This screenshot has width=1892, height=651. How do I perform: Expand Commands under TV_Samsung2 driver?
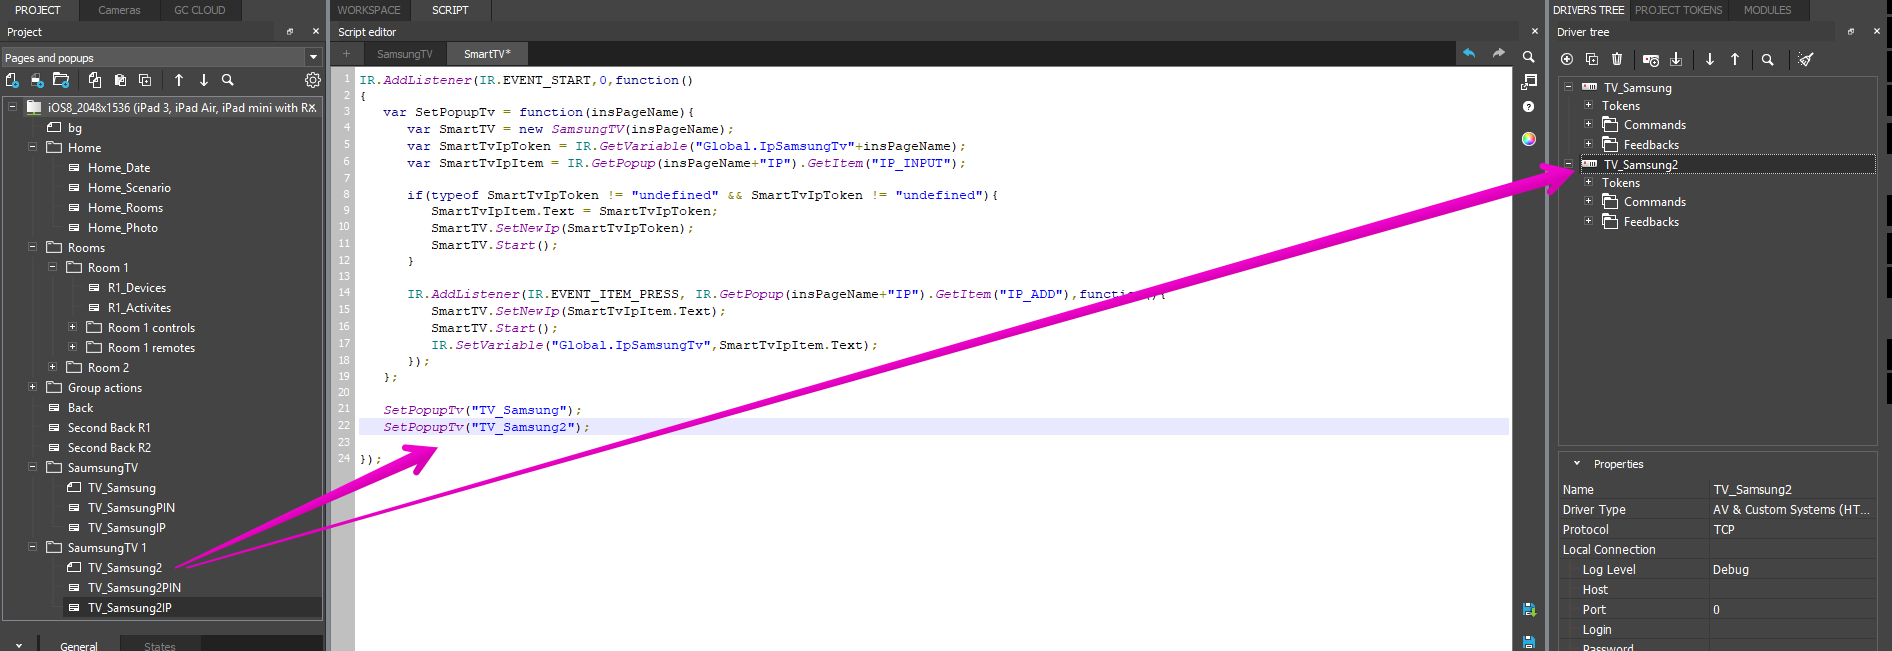click(1588, 202)
